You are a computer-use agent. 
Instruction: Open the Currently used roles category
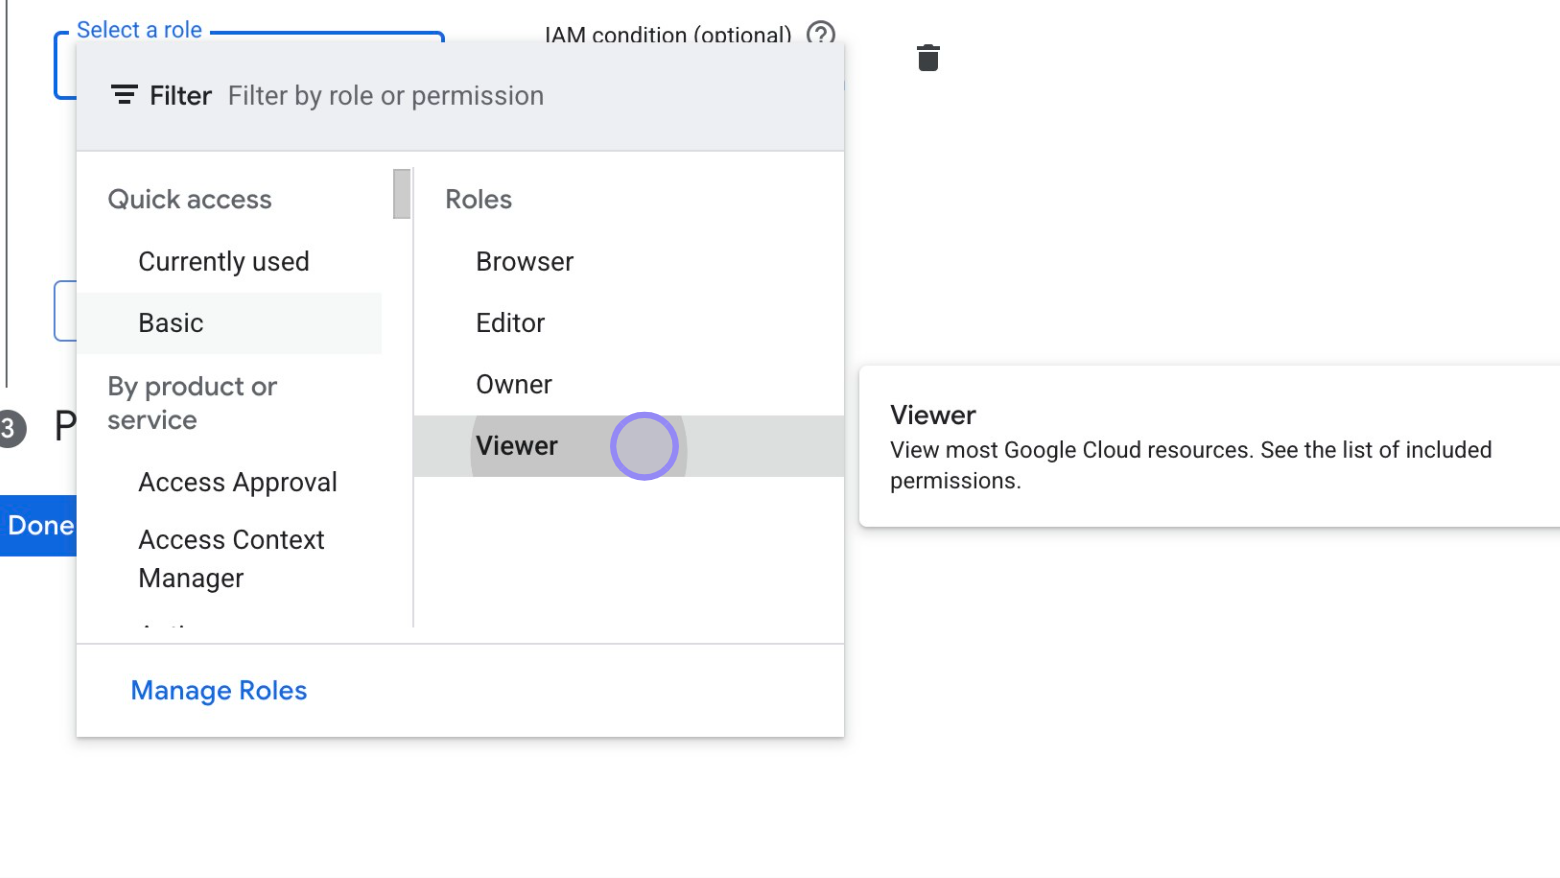(x=223, y=261)
